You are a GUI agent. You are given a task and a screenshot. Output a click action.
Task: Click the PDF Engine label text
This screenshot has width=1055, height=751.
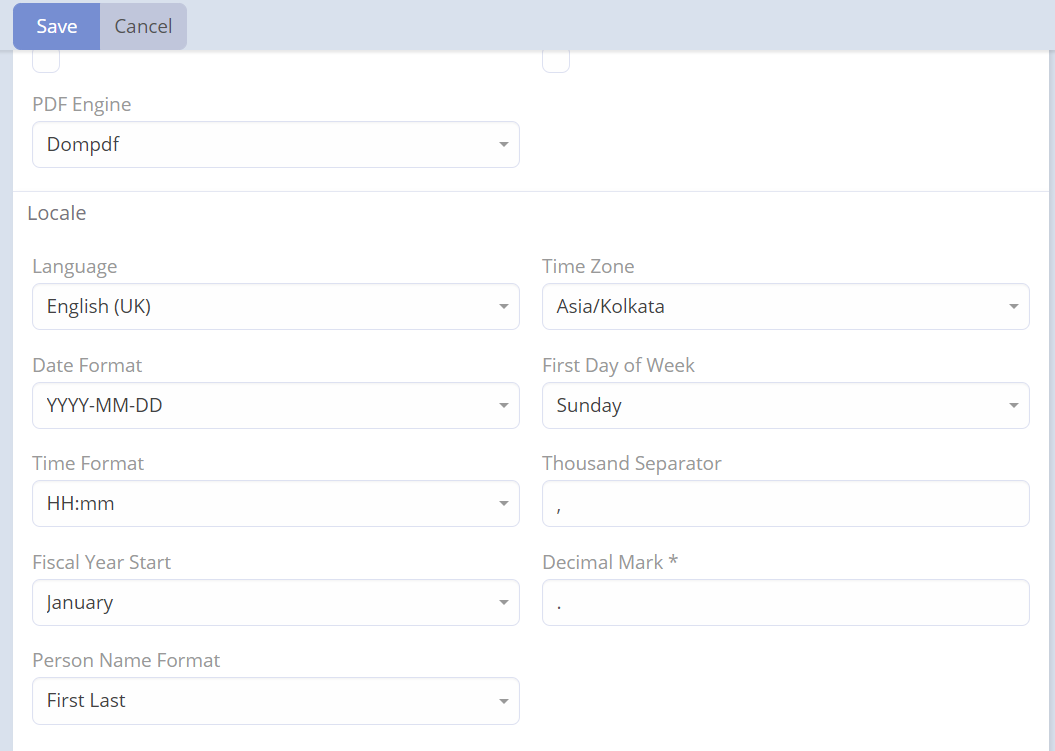coord(81,105)
